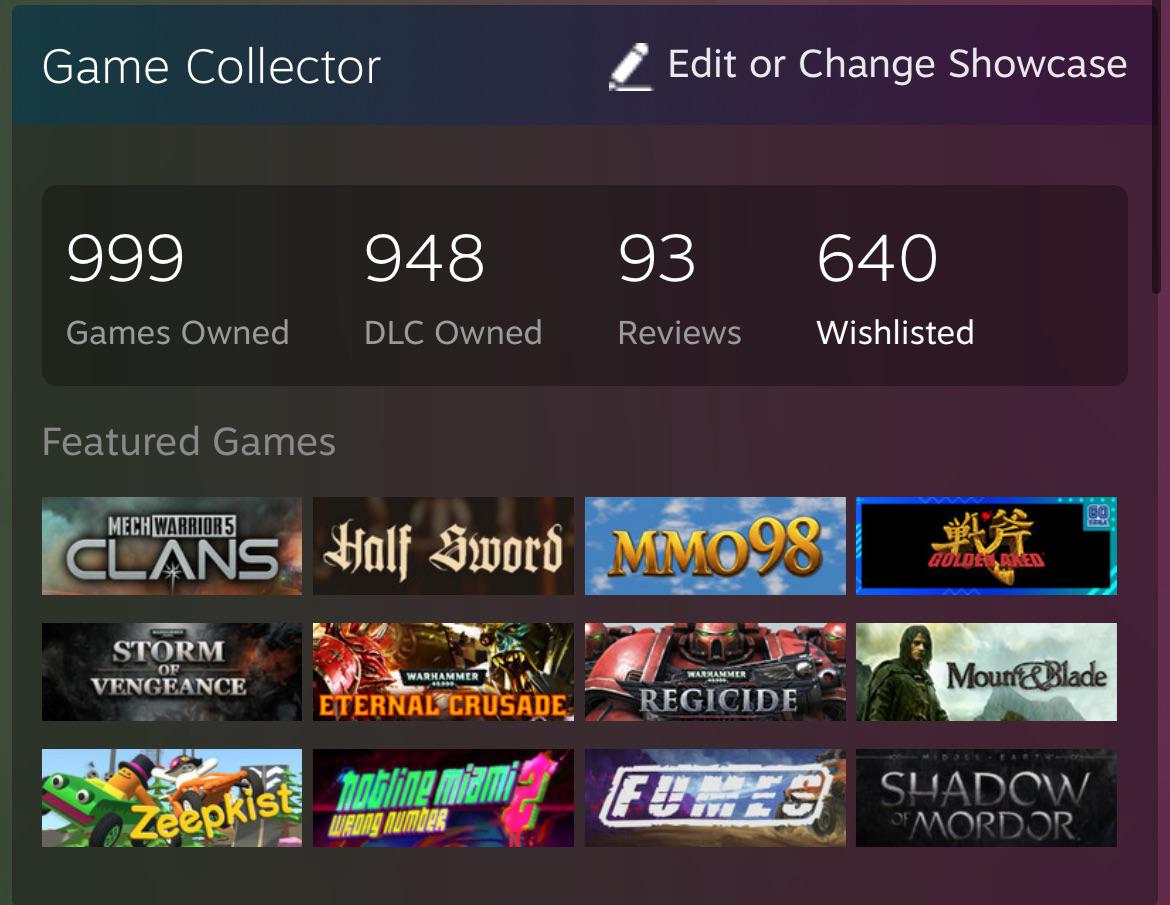
Task: Click Warhammer Eternal Crusade thumbnail
Action: point(443,671)
